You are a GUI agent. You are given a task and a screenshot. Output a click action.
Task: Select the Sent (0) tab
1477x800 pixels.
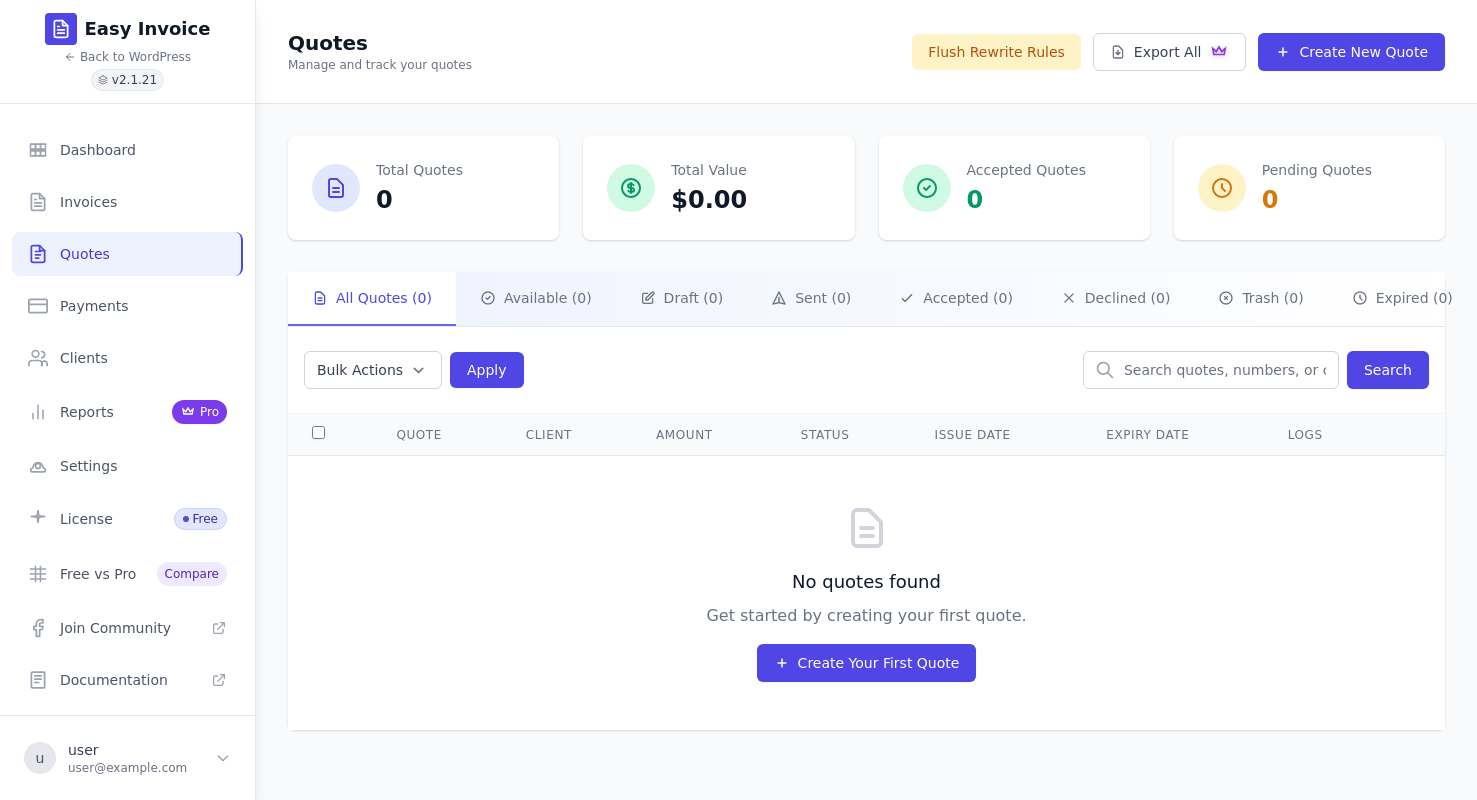[x=811, y=298]
